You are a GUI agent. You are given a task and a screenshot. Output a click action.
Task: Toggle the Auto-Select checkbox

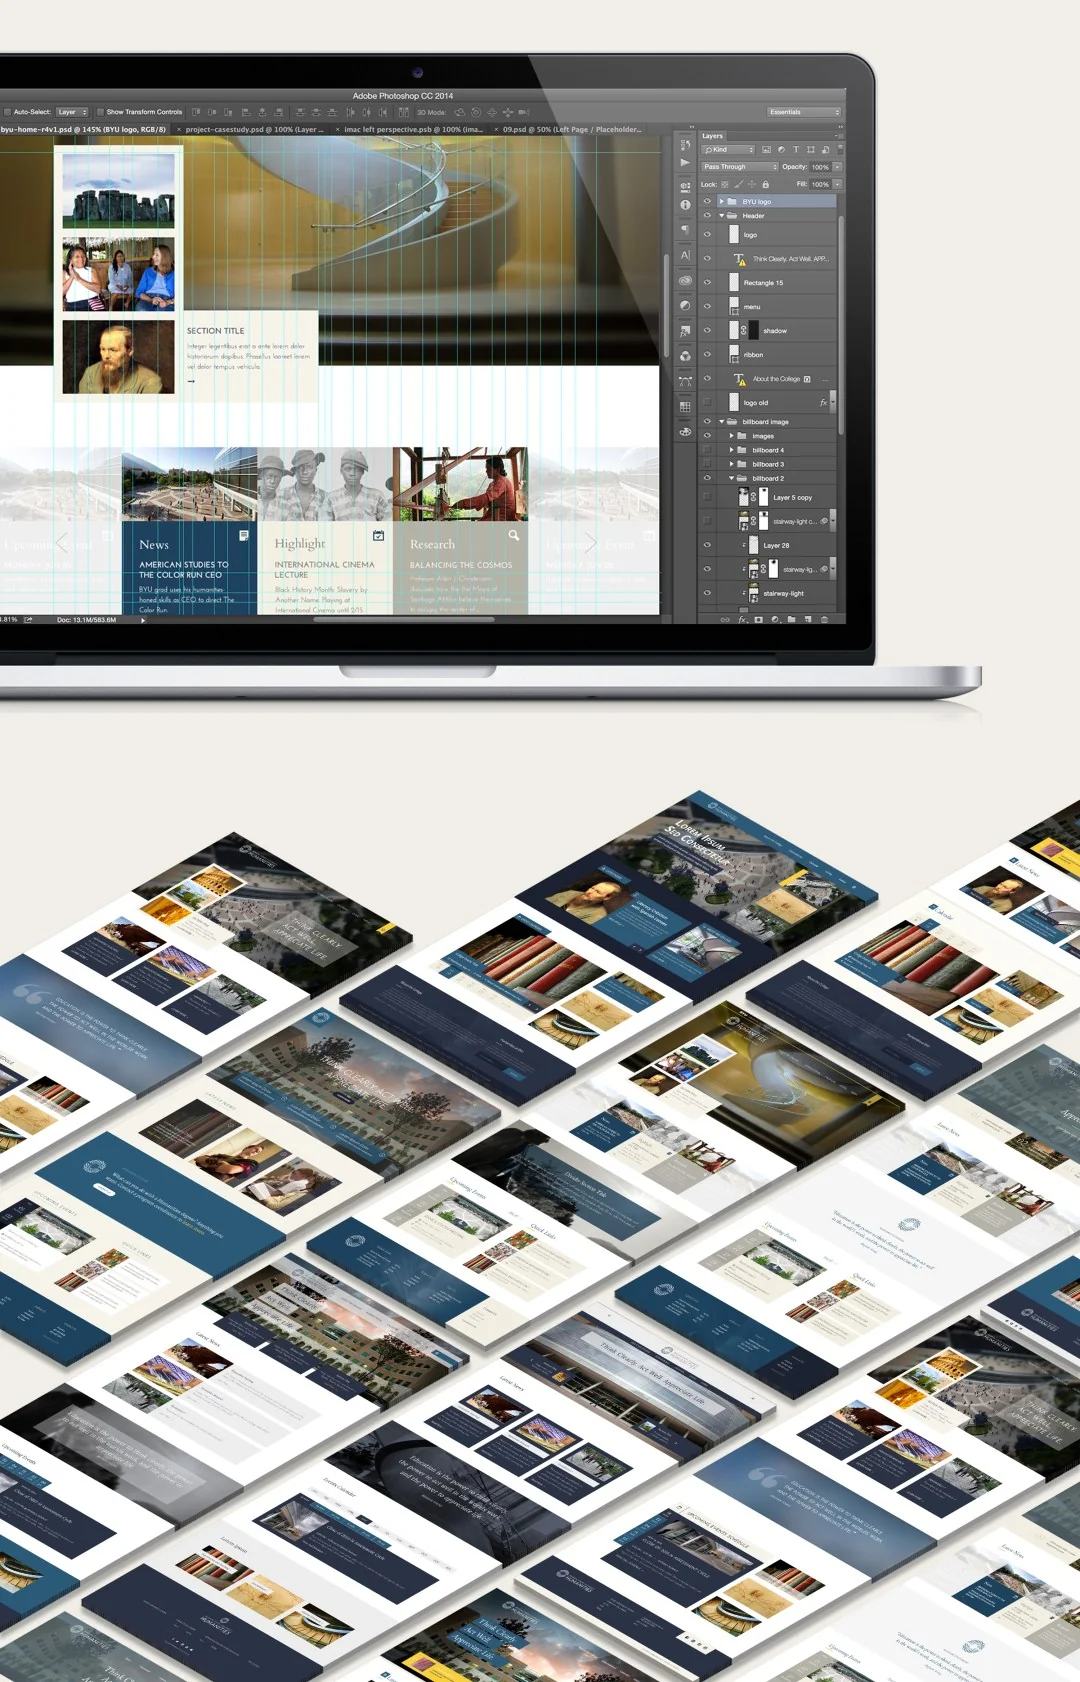7,112
